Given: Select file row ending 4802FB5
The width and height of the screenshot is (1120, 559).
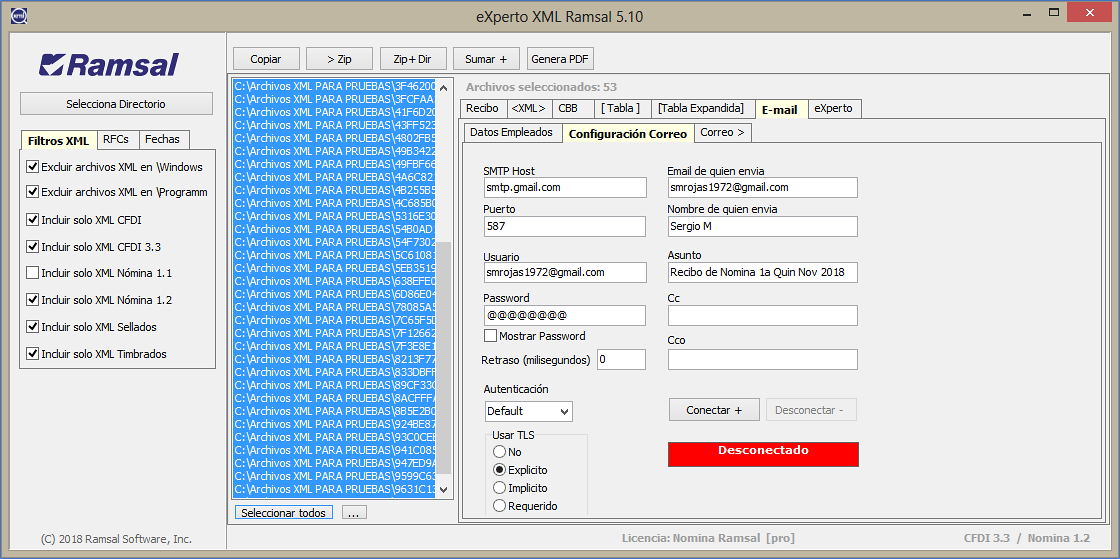Looking at the screenshot, I should (334, 138).
